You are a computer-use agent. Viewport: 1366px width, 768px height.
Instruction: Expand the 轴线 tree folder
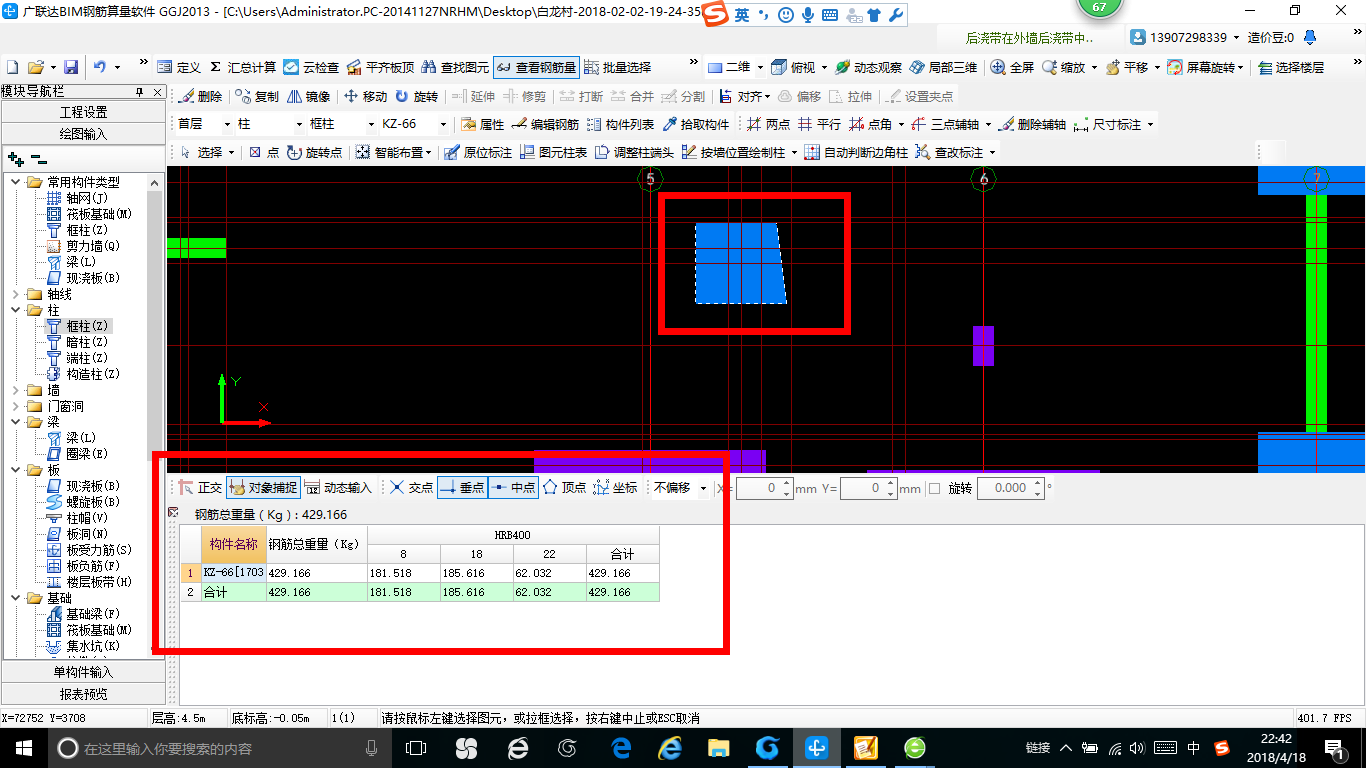click(15, 294)
